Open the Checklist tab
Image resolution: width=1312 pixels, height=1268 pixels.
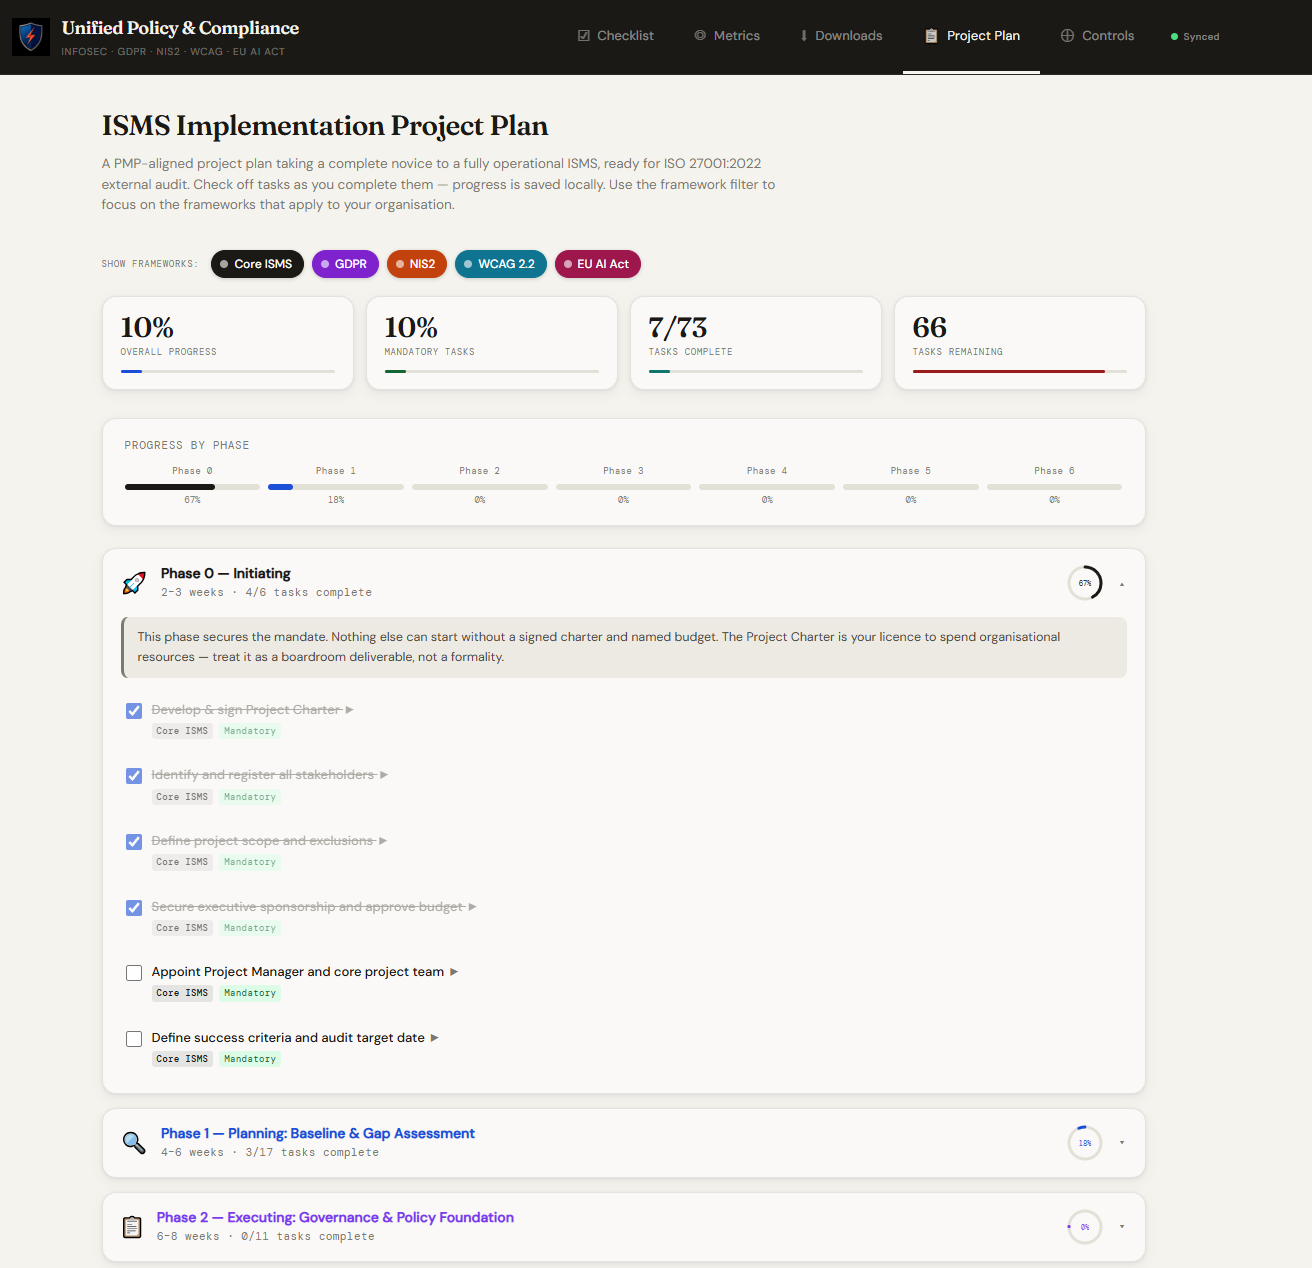(616, 36)
